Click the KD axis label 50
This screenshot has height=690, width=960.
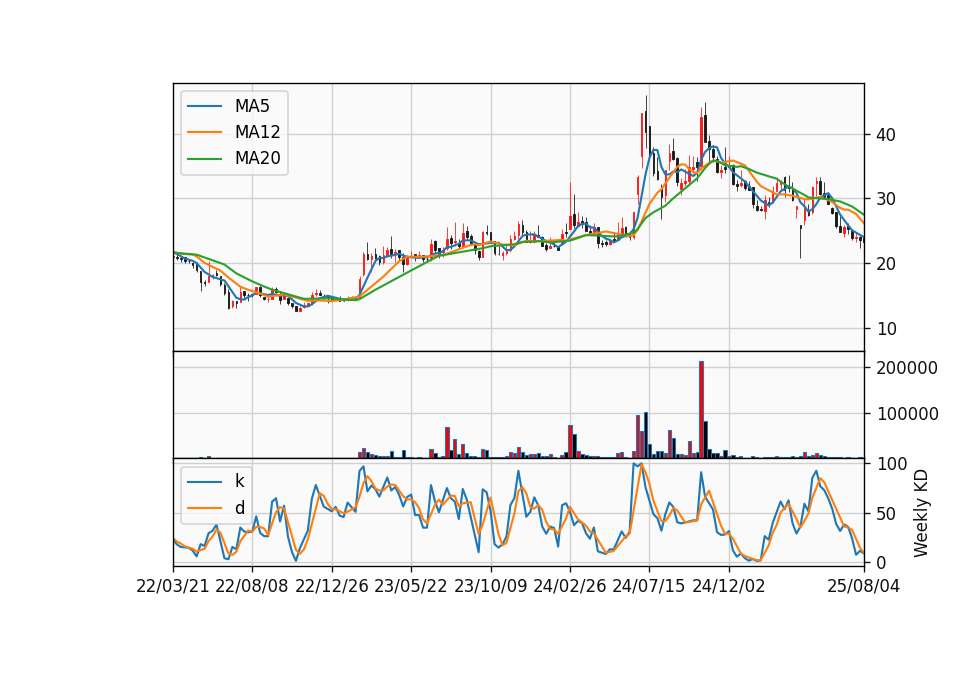[x=886, y=514]
